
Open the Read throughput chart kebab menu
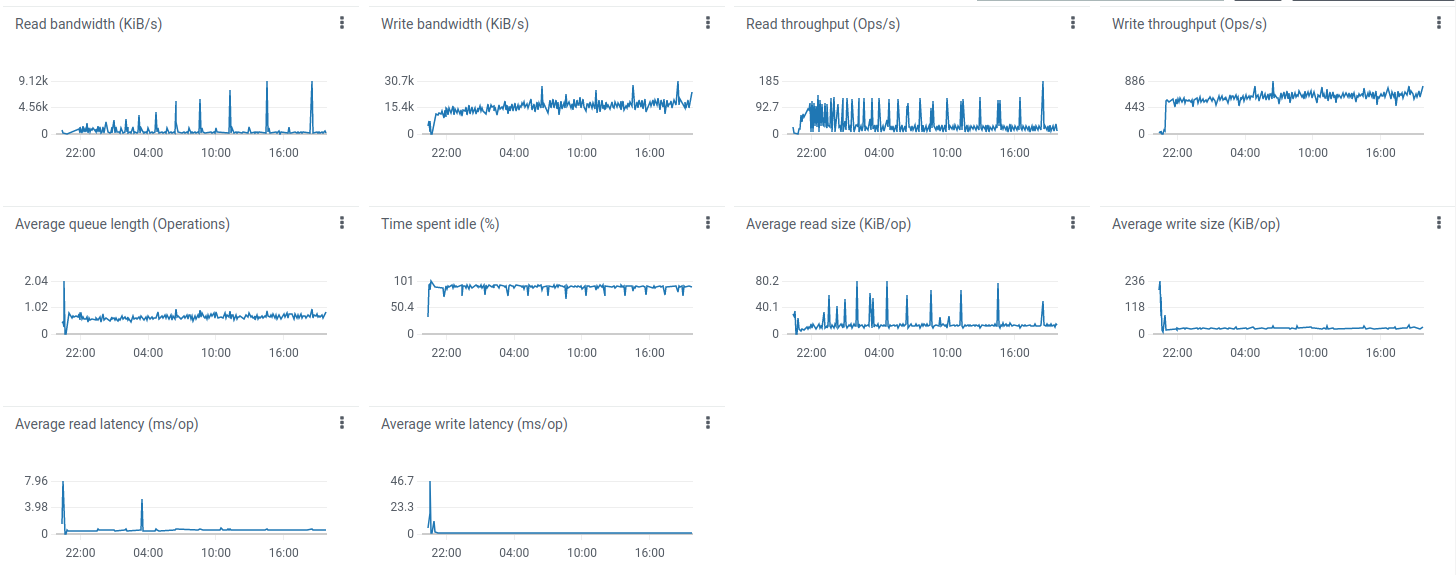1073,23
